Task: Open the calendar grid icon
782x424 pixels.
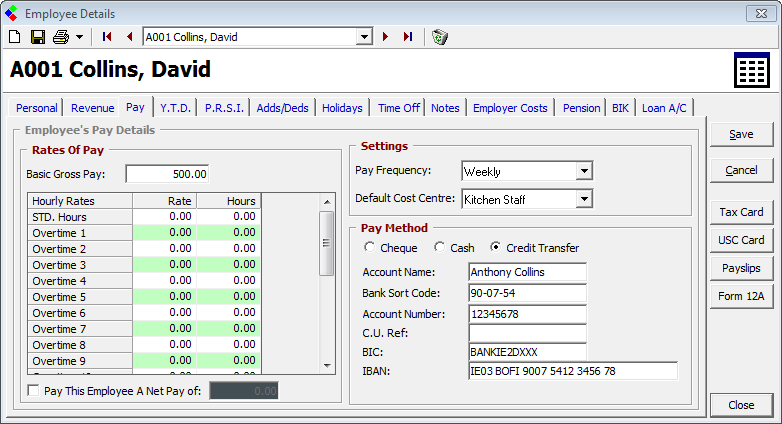Action: (x=751, y=72)
